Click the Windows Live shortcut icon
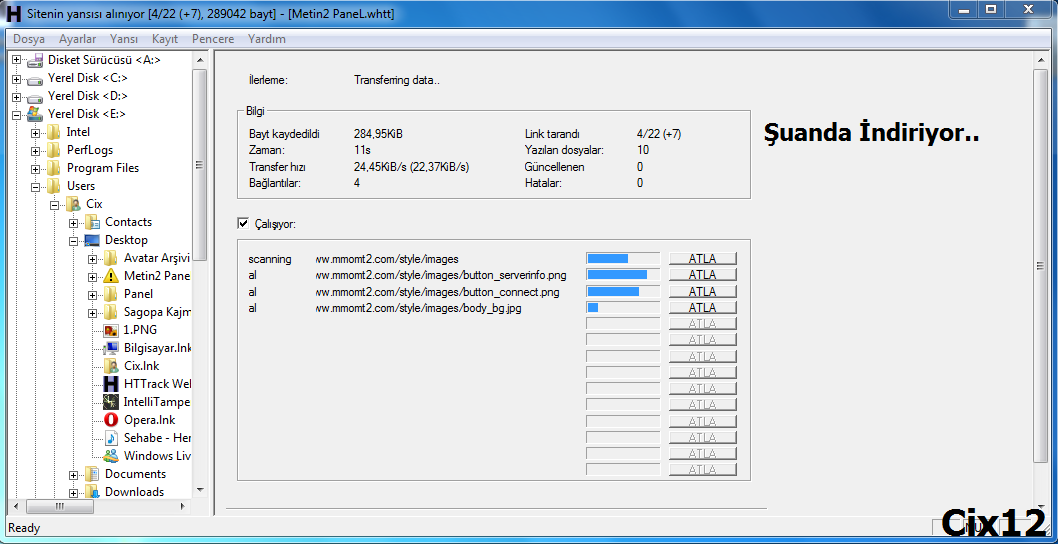The width and height of the screenshot is (1058, 544). [111, 456]
